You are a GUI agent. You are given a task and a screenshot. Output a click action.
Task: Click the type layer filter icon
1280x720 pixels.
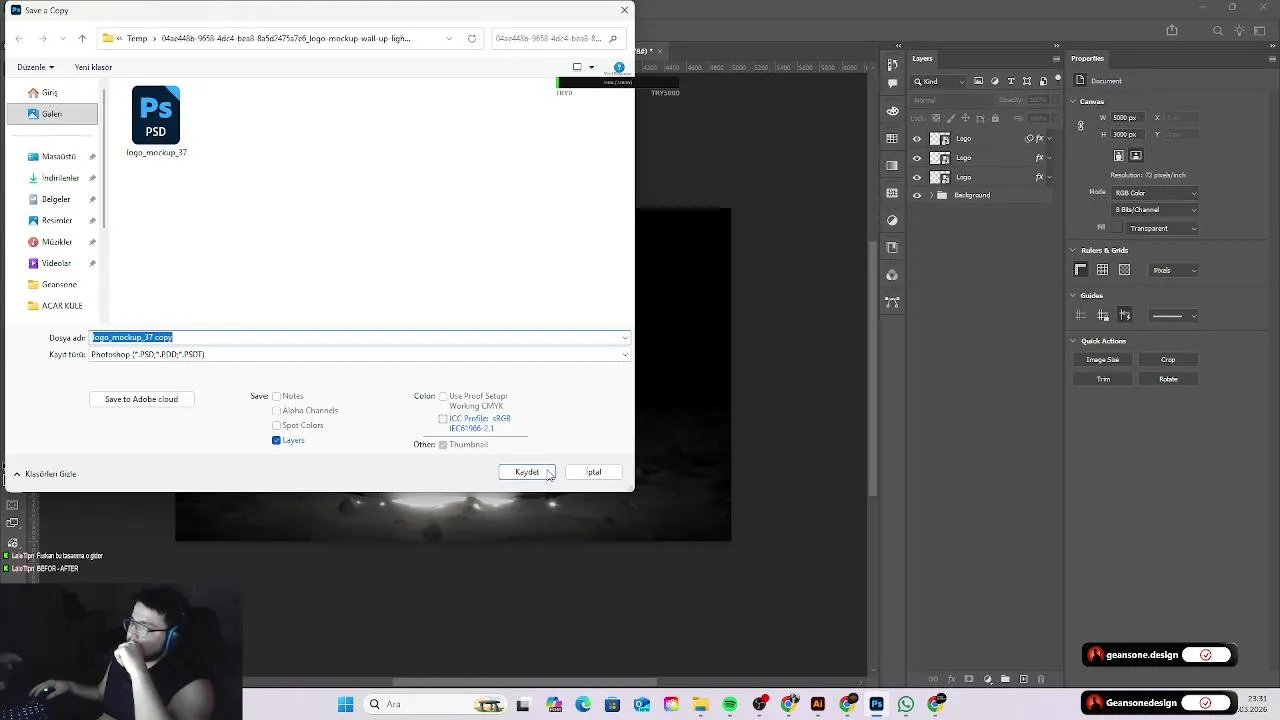tap(1011, 81)
